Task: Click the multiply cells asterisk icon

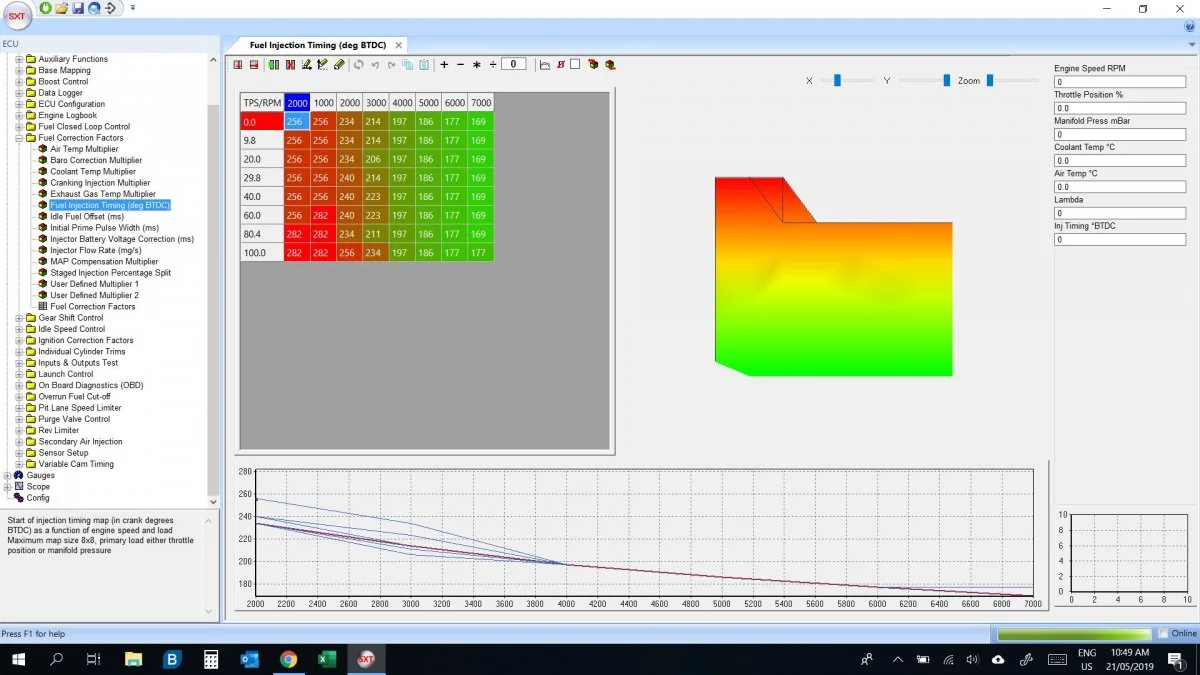Action: click(475, 64)
